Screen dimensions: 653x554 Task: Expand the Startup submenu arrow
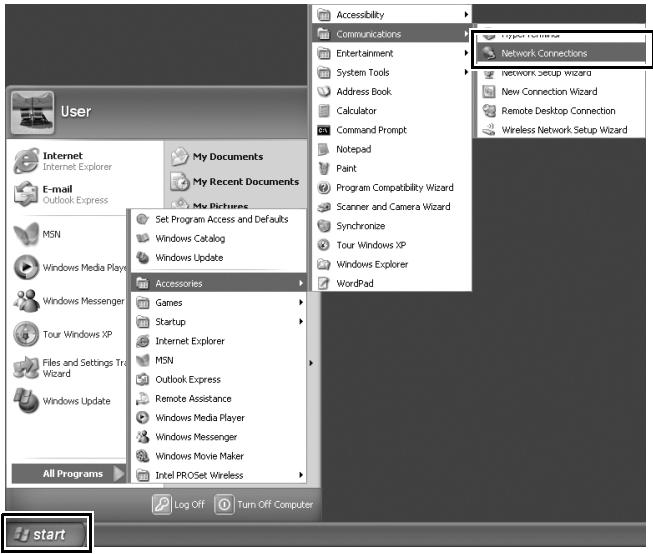click(x=301, y=322)
